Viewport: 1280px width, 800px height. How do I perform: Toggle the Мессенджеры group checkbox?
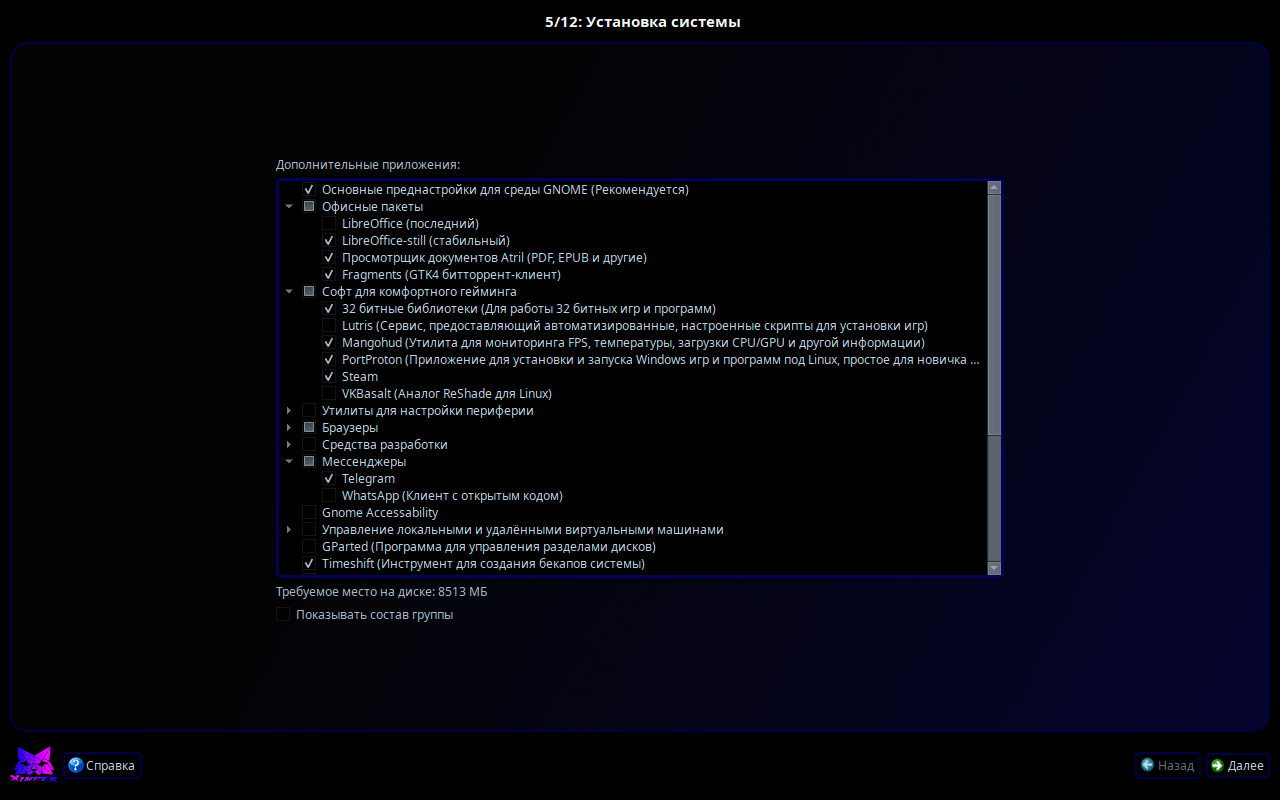[309, 462]
